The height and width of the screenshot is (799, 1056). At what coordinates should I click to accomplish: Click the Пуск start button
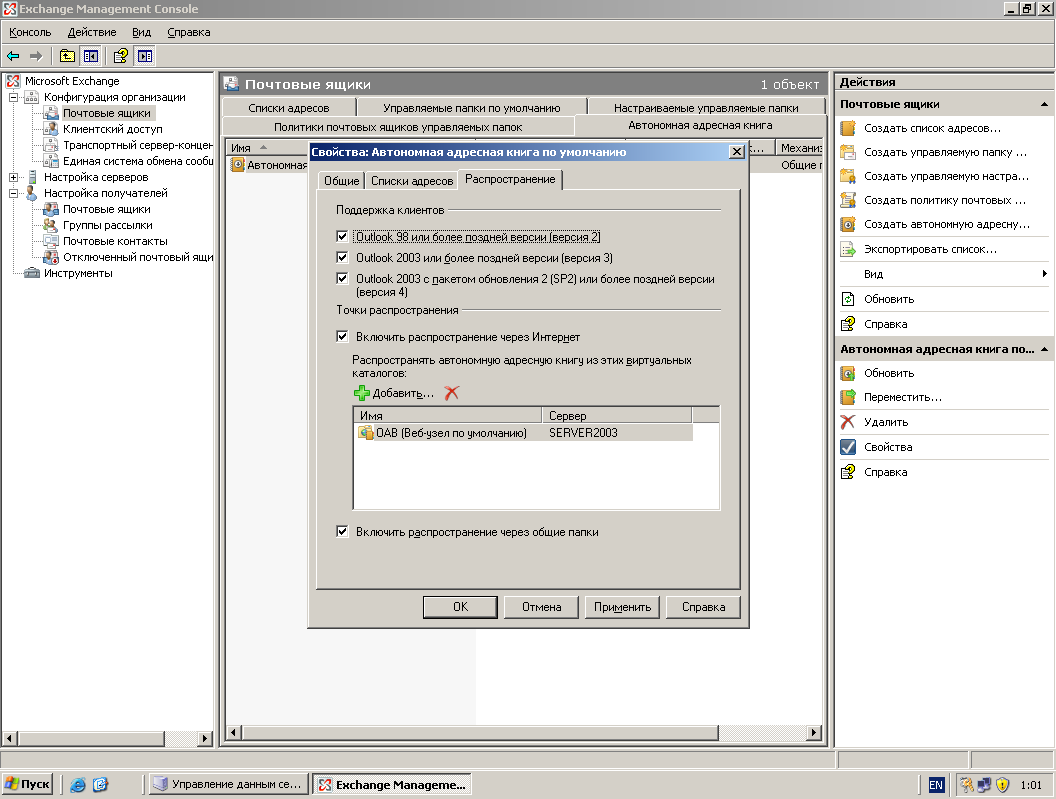click(x=28, y=784)
